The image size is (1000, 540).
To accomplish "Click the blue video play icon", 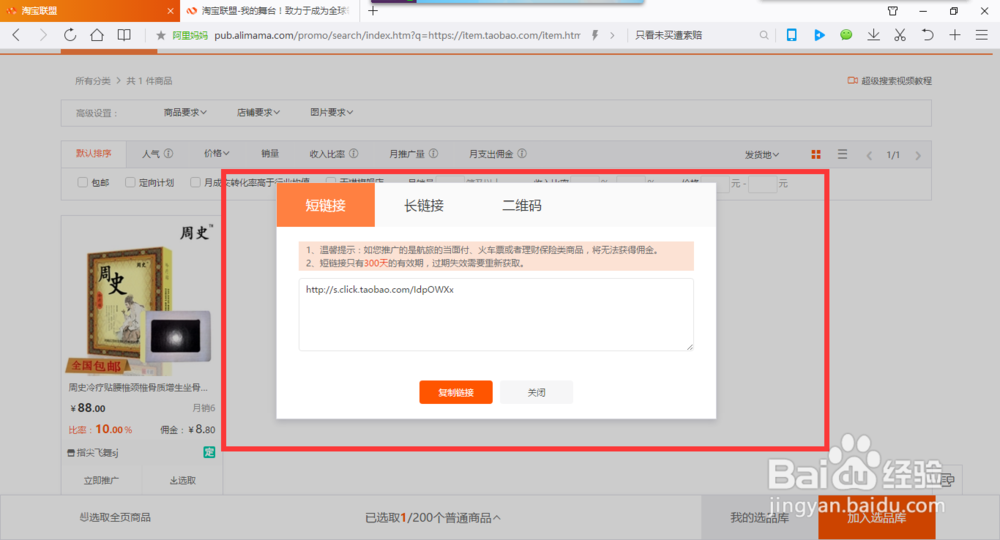I will [x=819, y=35].
